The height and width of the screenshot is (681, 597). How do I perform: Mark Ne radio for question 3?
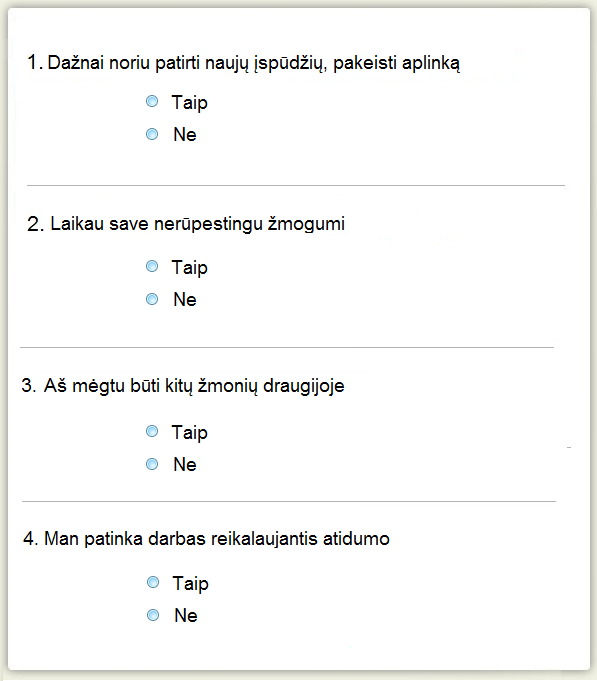[152, 464]
